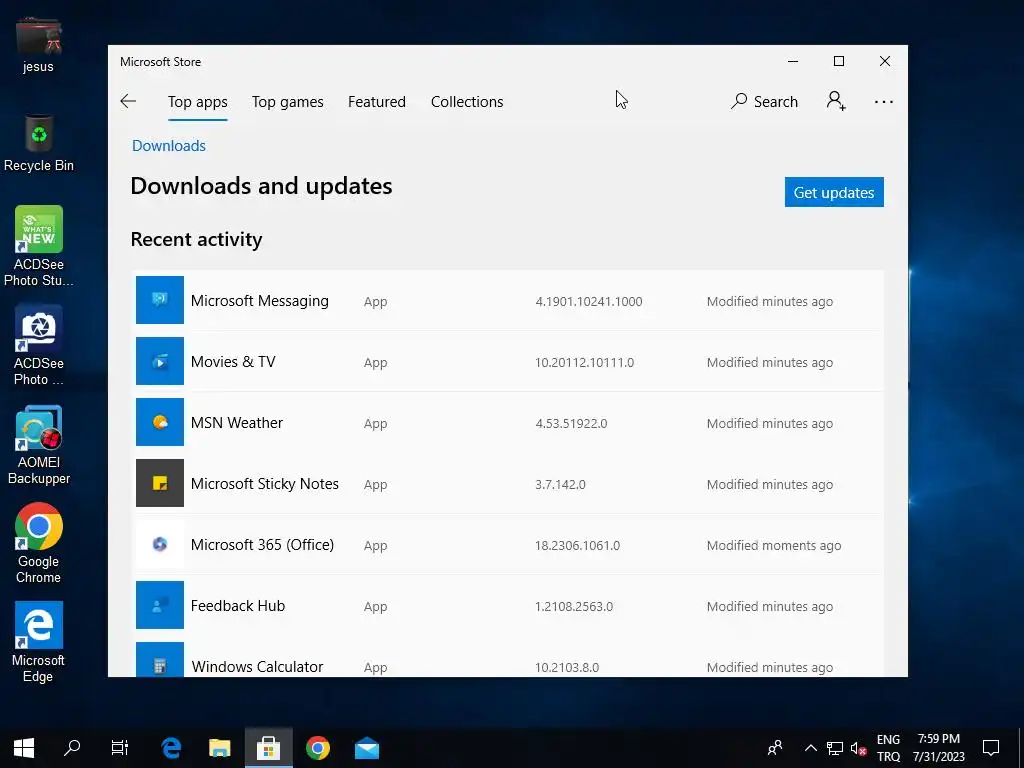Open MSN Weather entry name
1024x768 pixels.
pos(236,423)
